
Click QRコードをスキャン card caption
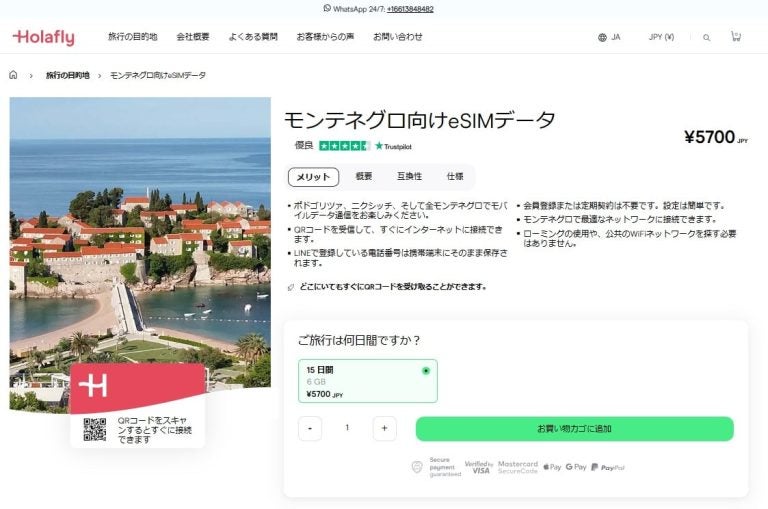click(x=155, y=430)
